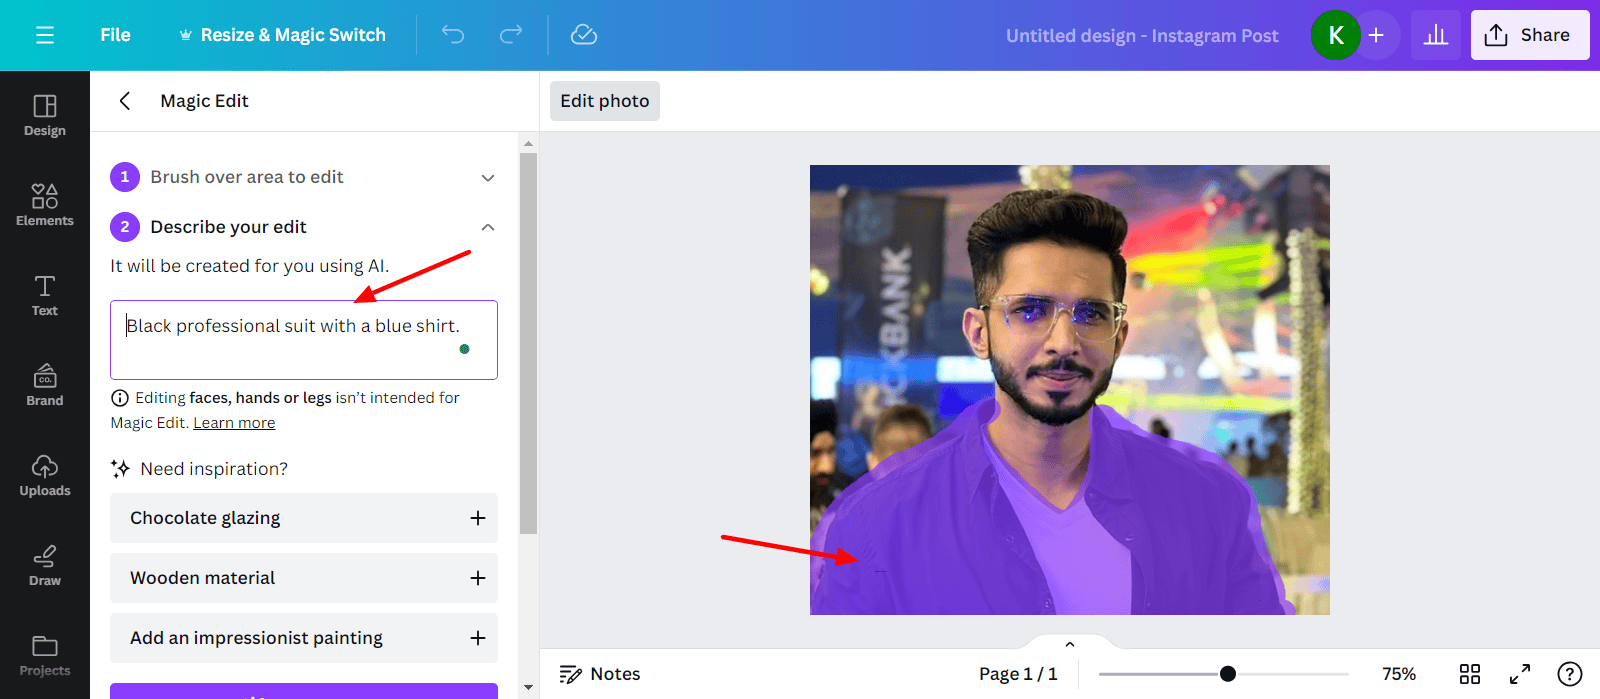Toggle the Notes panel
The width and height of the screenshot is (1600, 699).
(x=600, y=674)
